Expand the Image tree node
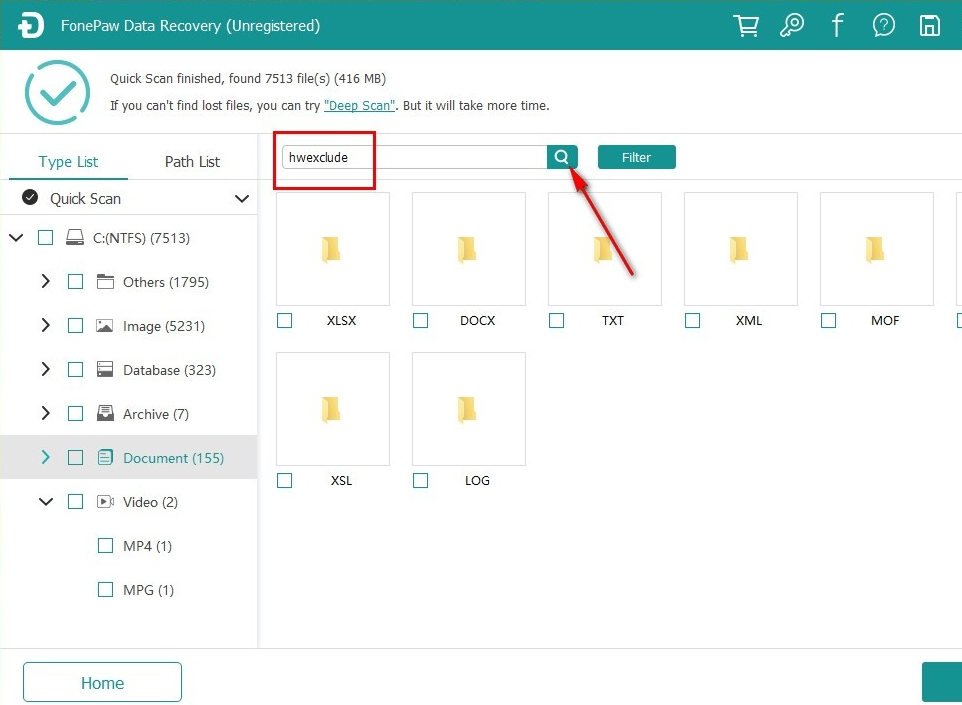 click(x=45, y=325)
